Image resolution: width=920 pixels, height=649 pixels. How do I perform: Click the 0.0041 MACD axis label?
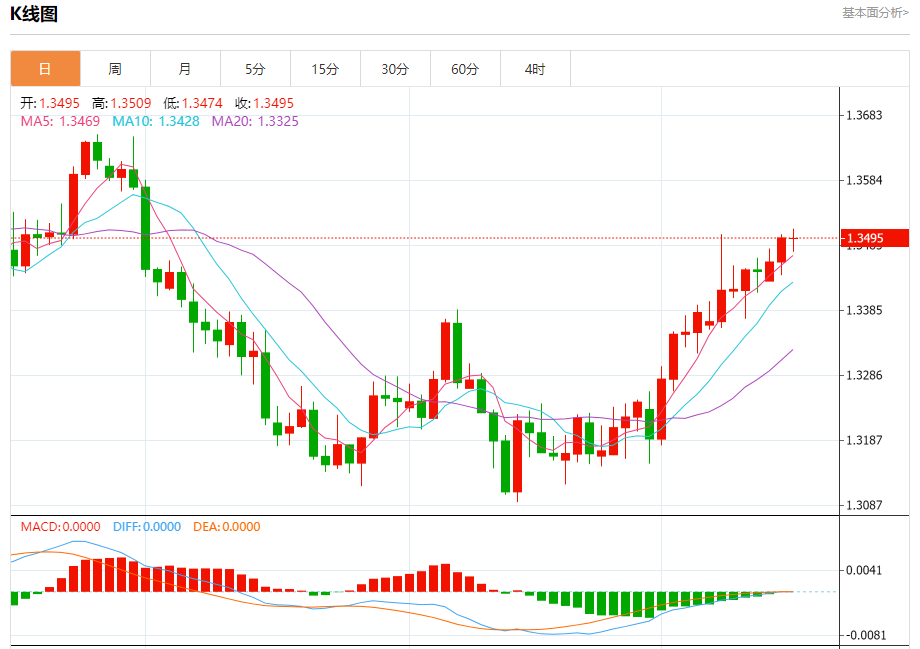coord(864,570)
